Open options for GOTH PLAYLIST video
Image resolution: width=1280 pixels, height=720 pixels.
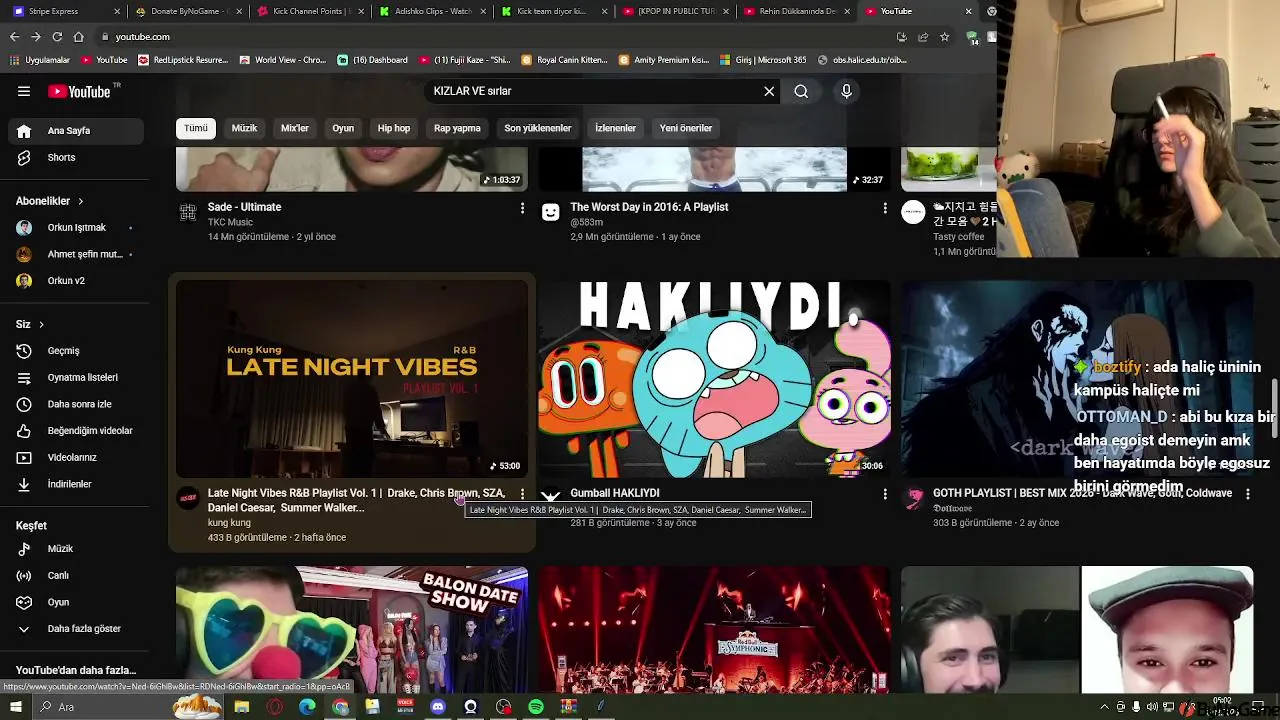[1247, 494]
